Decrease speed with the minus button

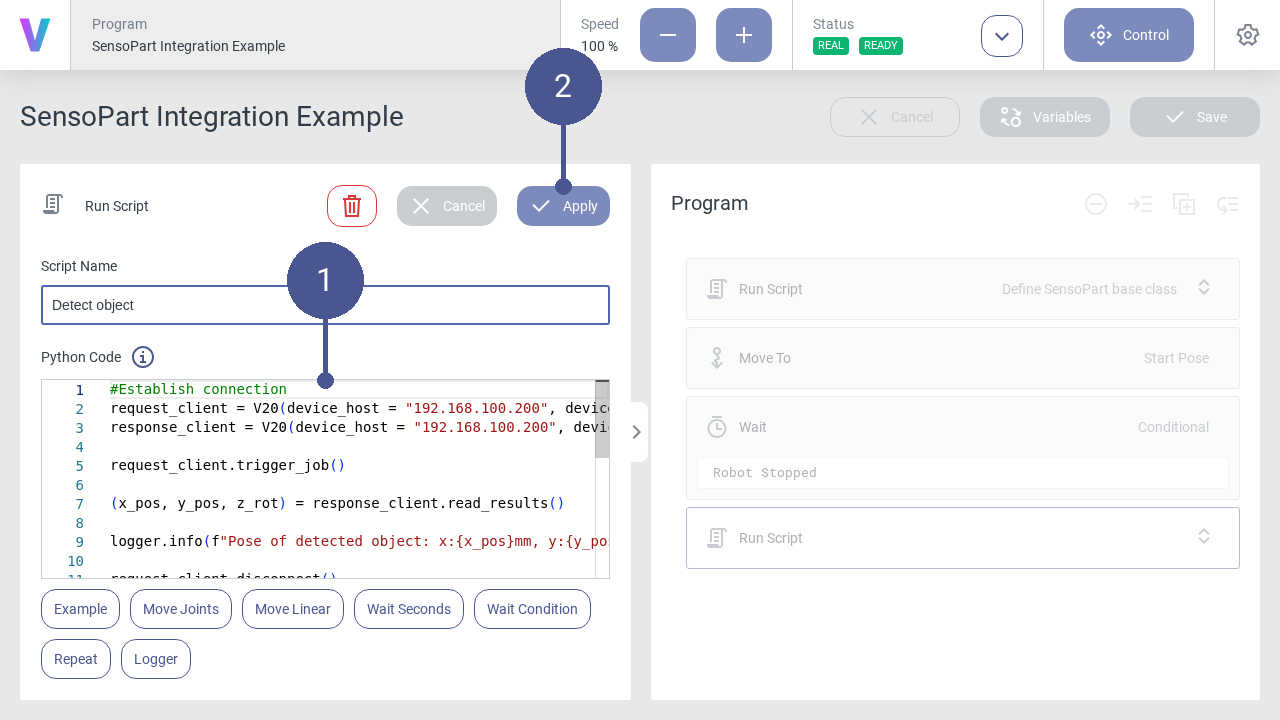668,35
